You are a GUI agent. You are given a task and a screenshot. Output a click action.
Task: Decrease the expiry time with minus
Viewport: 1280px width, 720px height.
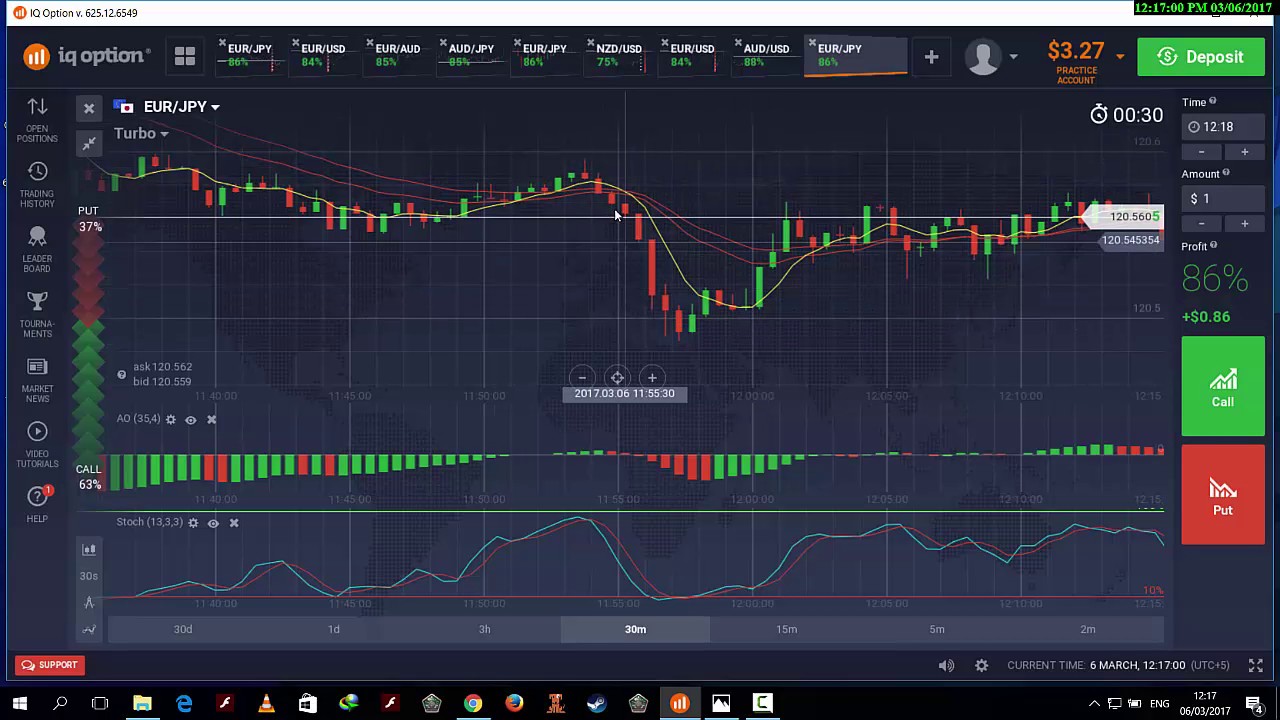coord(1201,152)
